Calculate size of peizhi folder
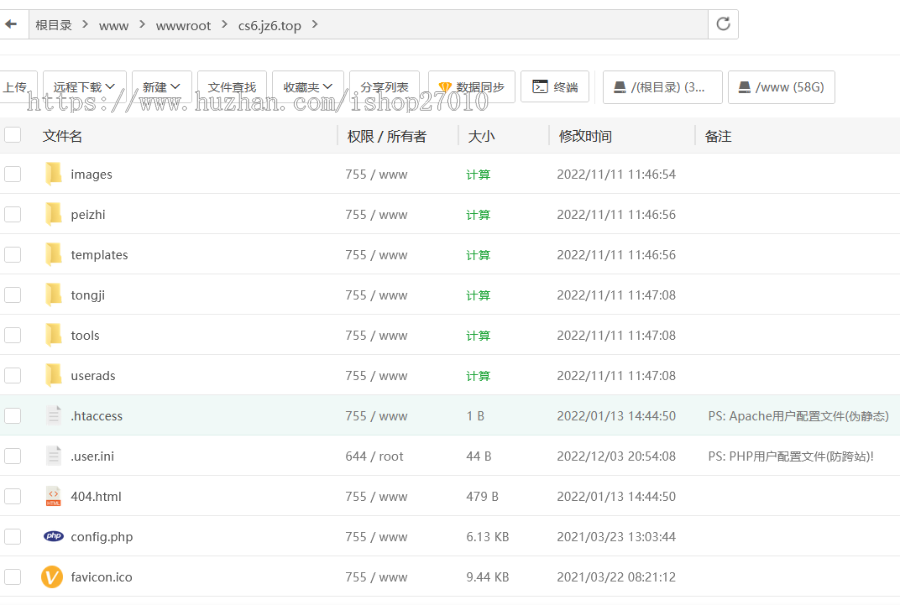 tap(478, 215)
